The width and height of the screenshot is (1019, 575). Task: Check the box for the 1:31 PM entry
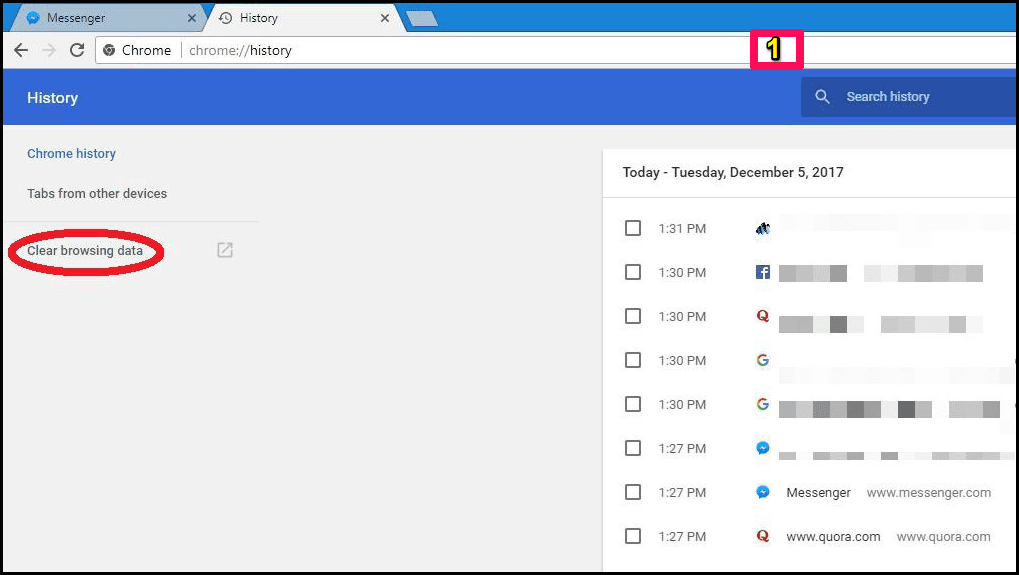click(632, 228)
